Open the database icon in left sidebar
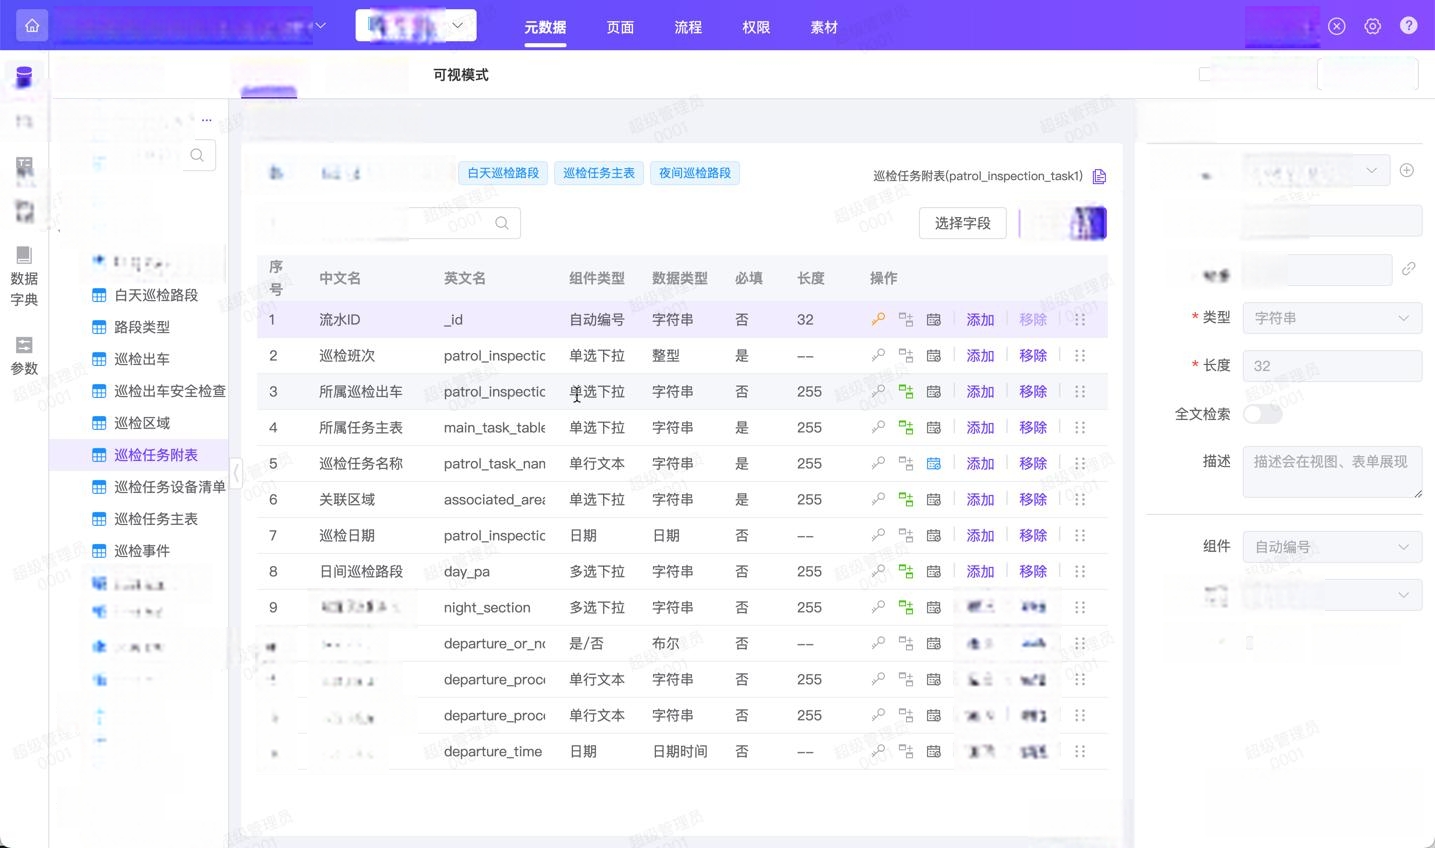The width and height of the screenshot is (1435, 848). click(24, 77)
